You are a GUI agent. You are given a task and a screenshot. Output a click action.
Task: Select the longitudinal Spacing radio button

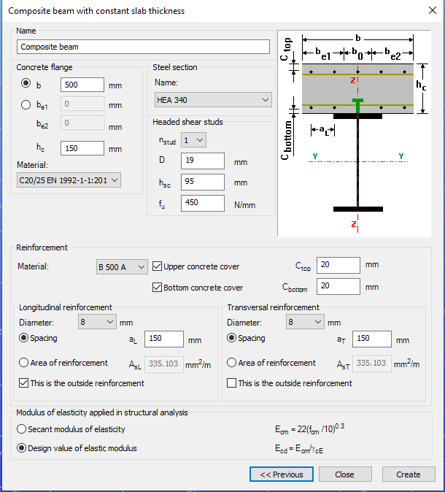coord(24,338)
